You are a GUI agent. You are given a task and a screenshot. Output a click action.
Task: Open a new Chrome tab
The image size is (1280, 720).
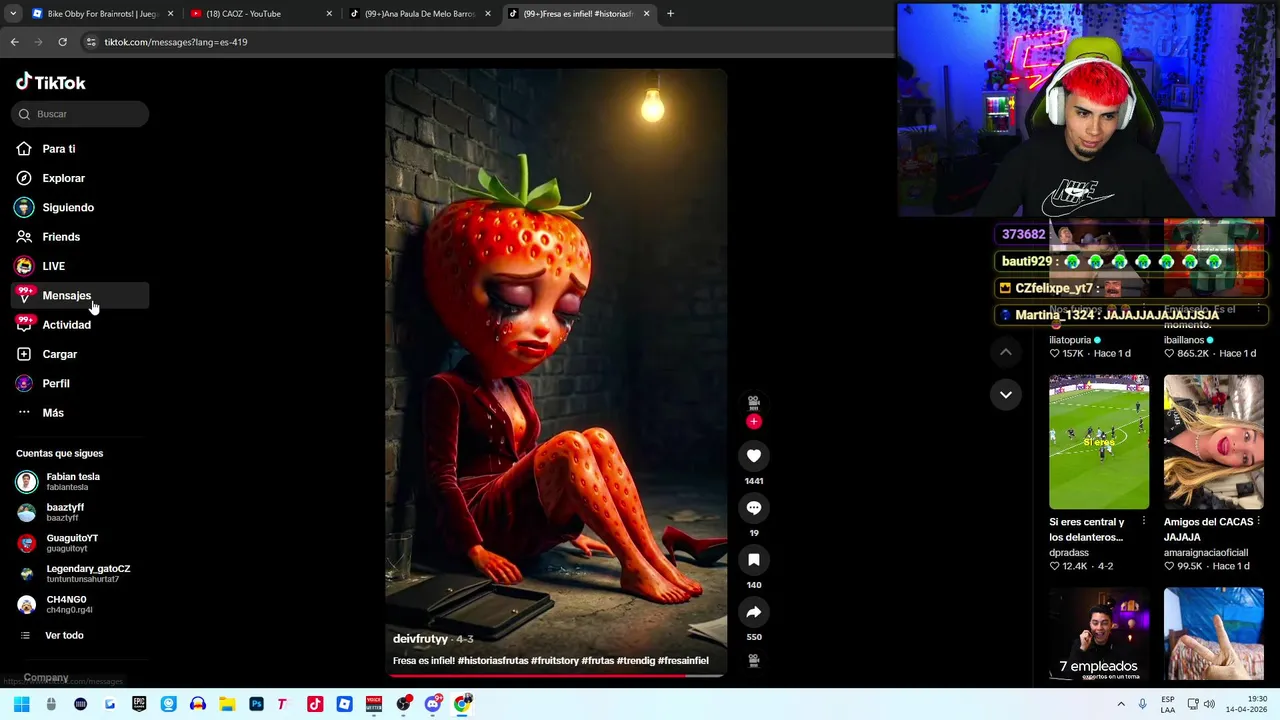coord(670,14)
